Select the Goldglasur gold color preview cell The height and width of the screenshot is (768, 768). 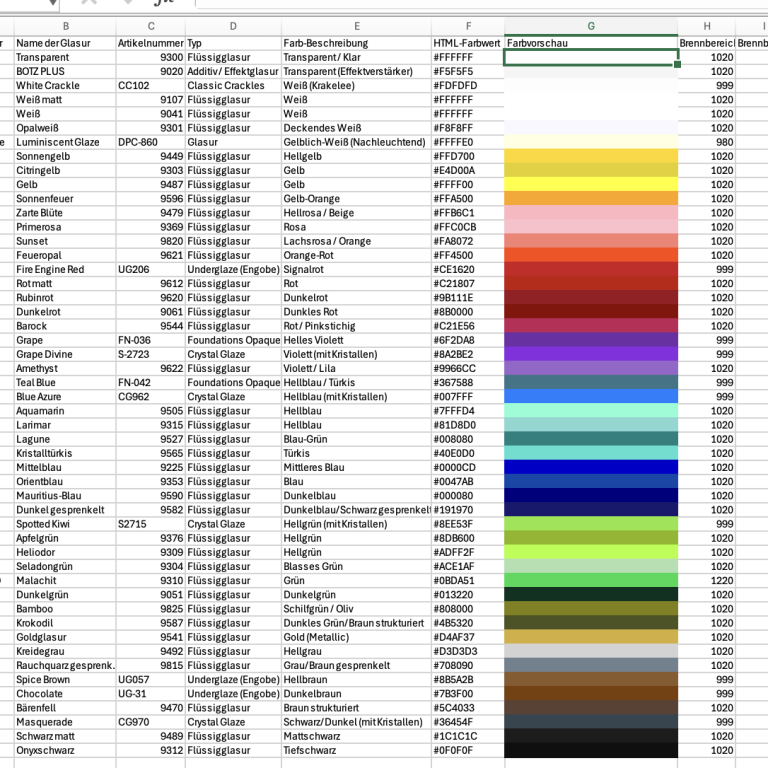tap(591, 637)
